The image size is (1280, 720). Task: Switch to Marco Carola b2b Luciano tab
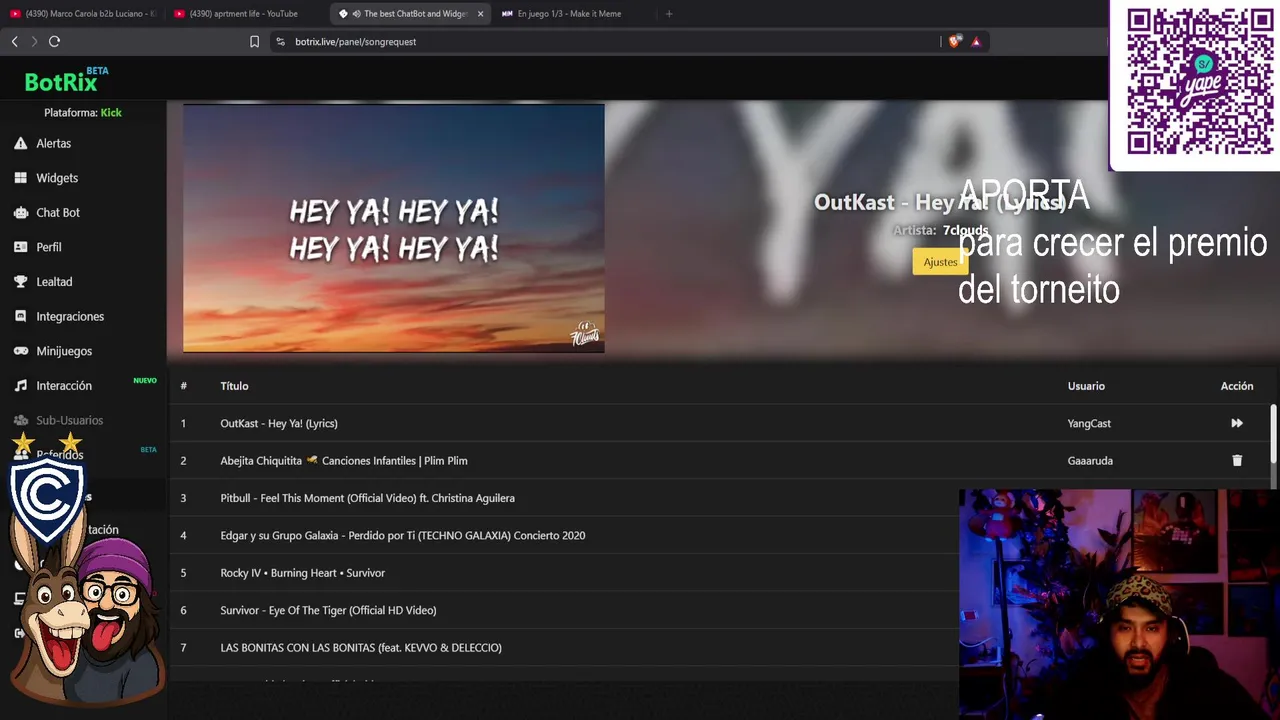click(82, 14)
